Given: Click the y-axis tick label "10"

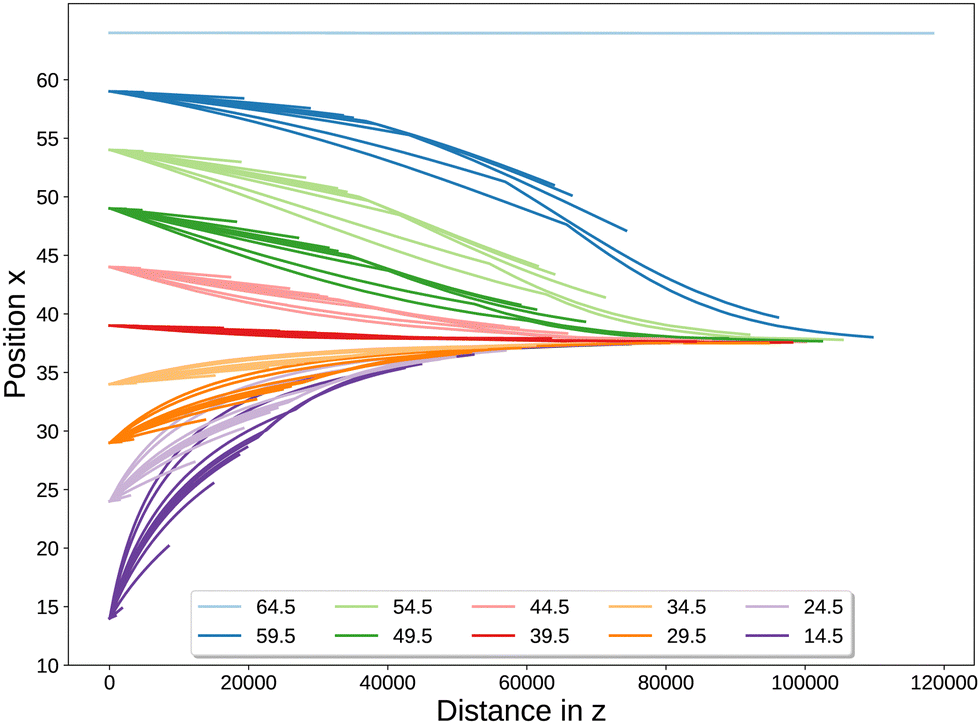Looking at the screenshot, I should (x=48, y=666).
